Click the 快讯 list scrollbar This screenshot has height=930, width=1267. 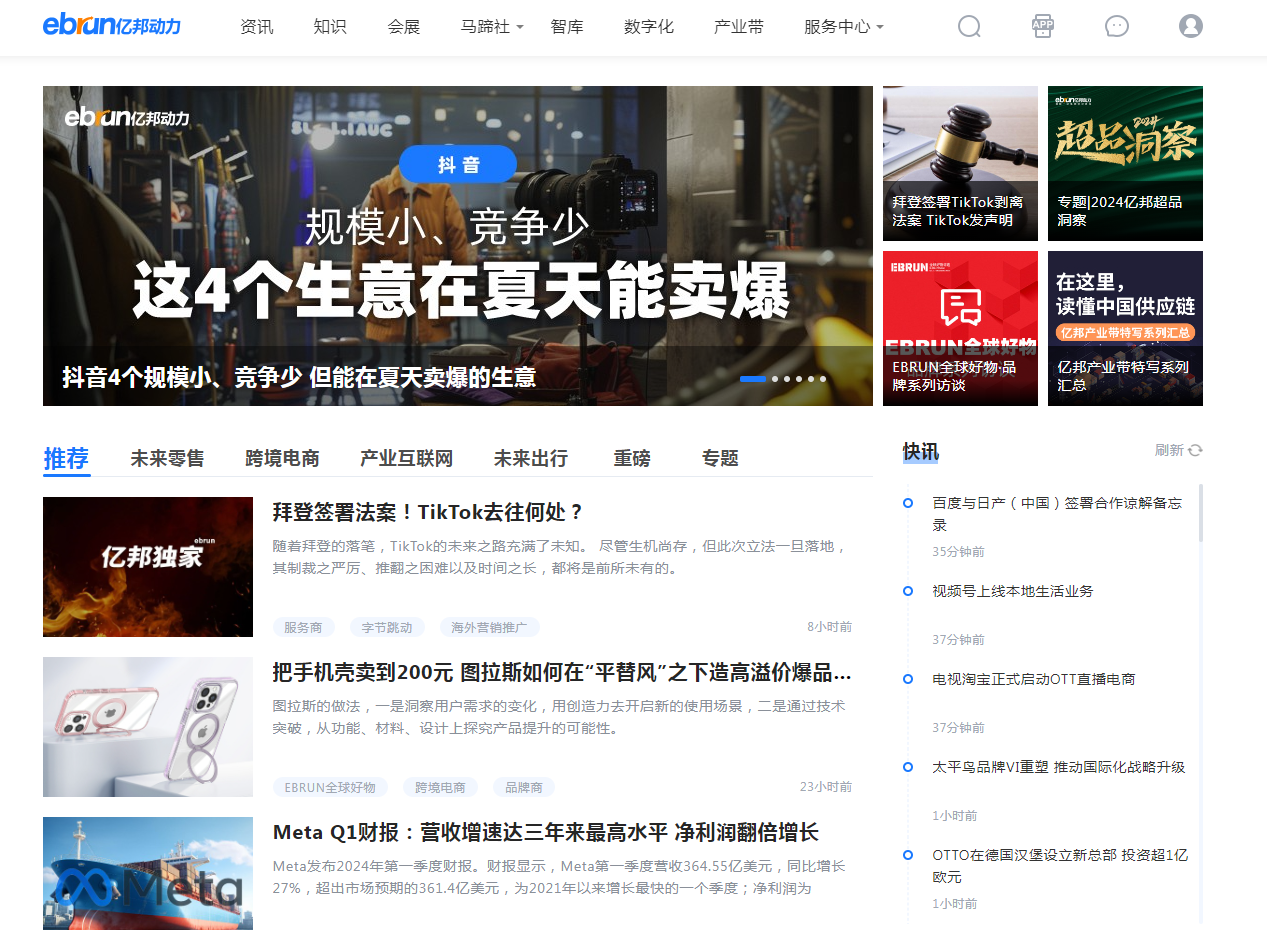[x=1200, y=513]
